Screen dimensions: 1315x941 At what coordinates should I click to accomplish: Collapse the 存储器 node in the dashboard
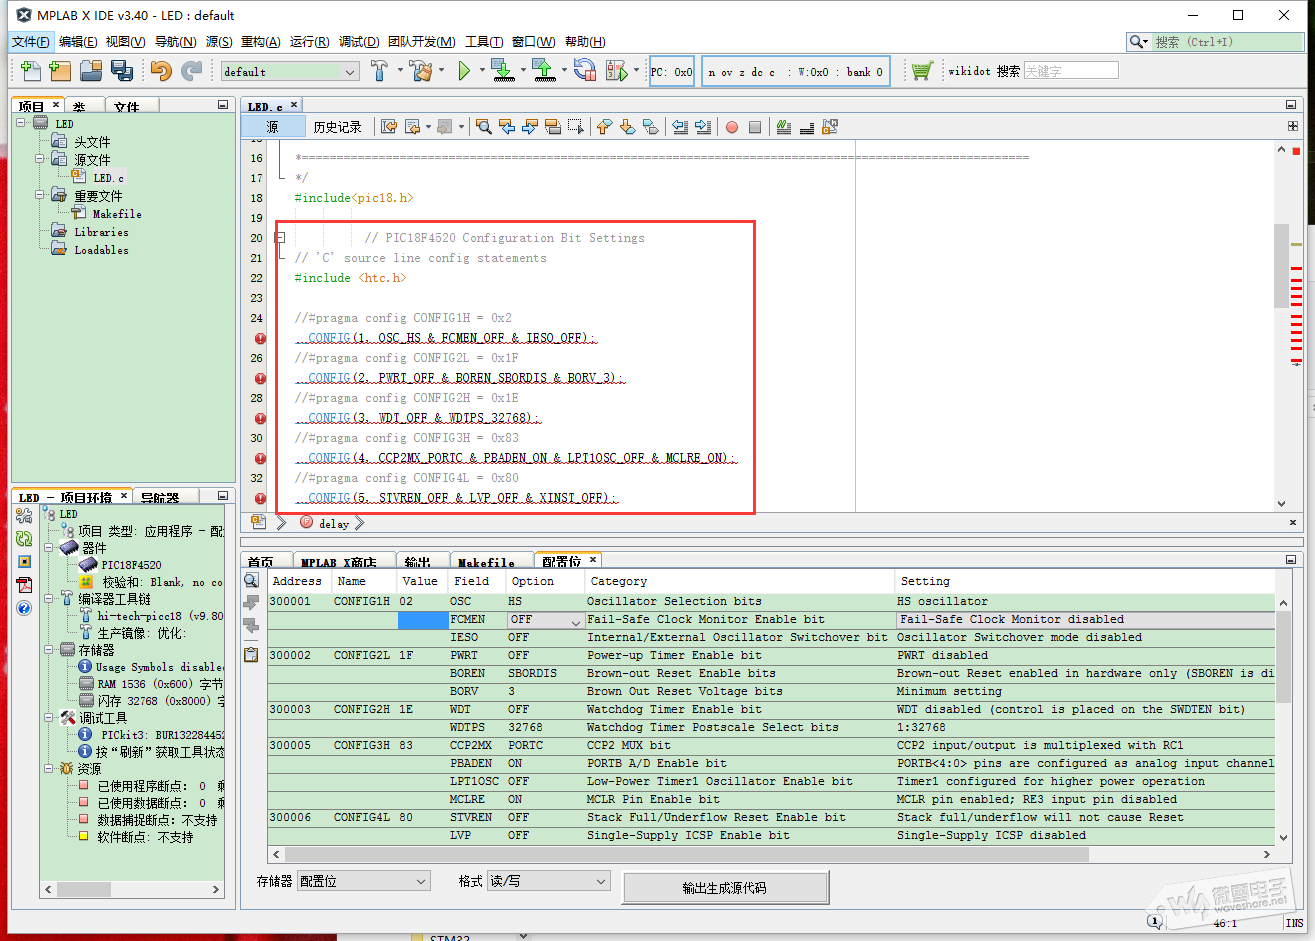click(x=48, y=650)
